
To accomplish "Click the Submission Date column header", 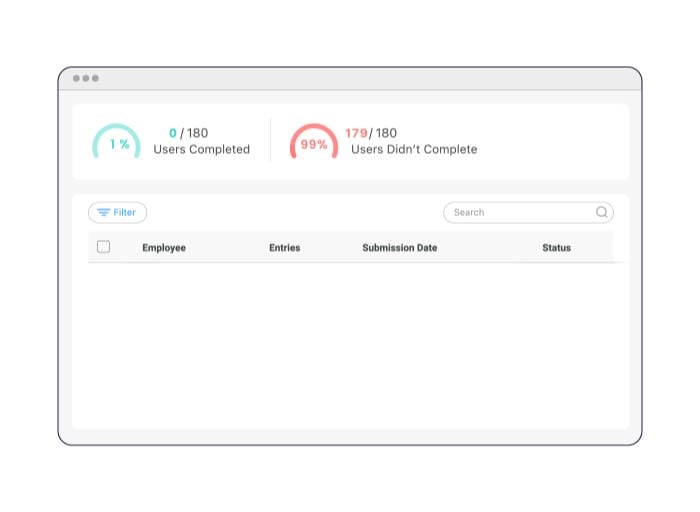I will tap(399, 248).
